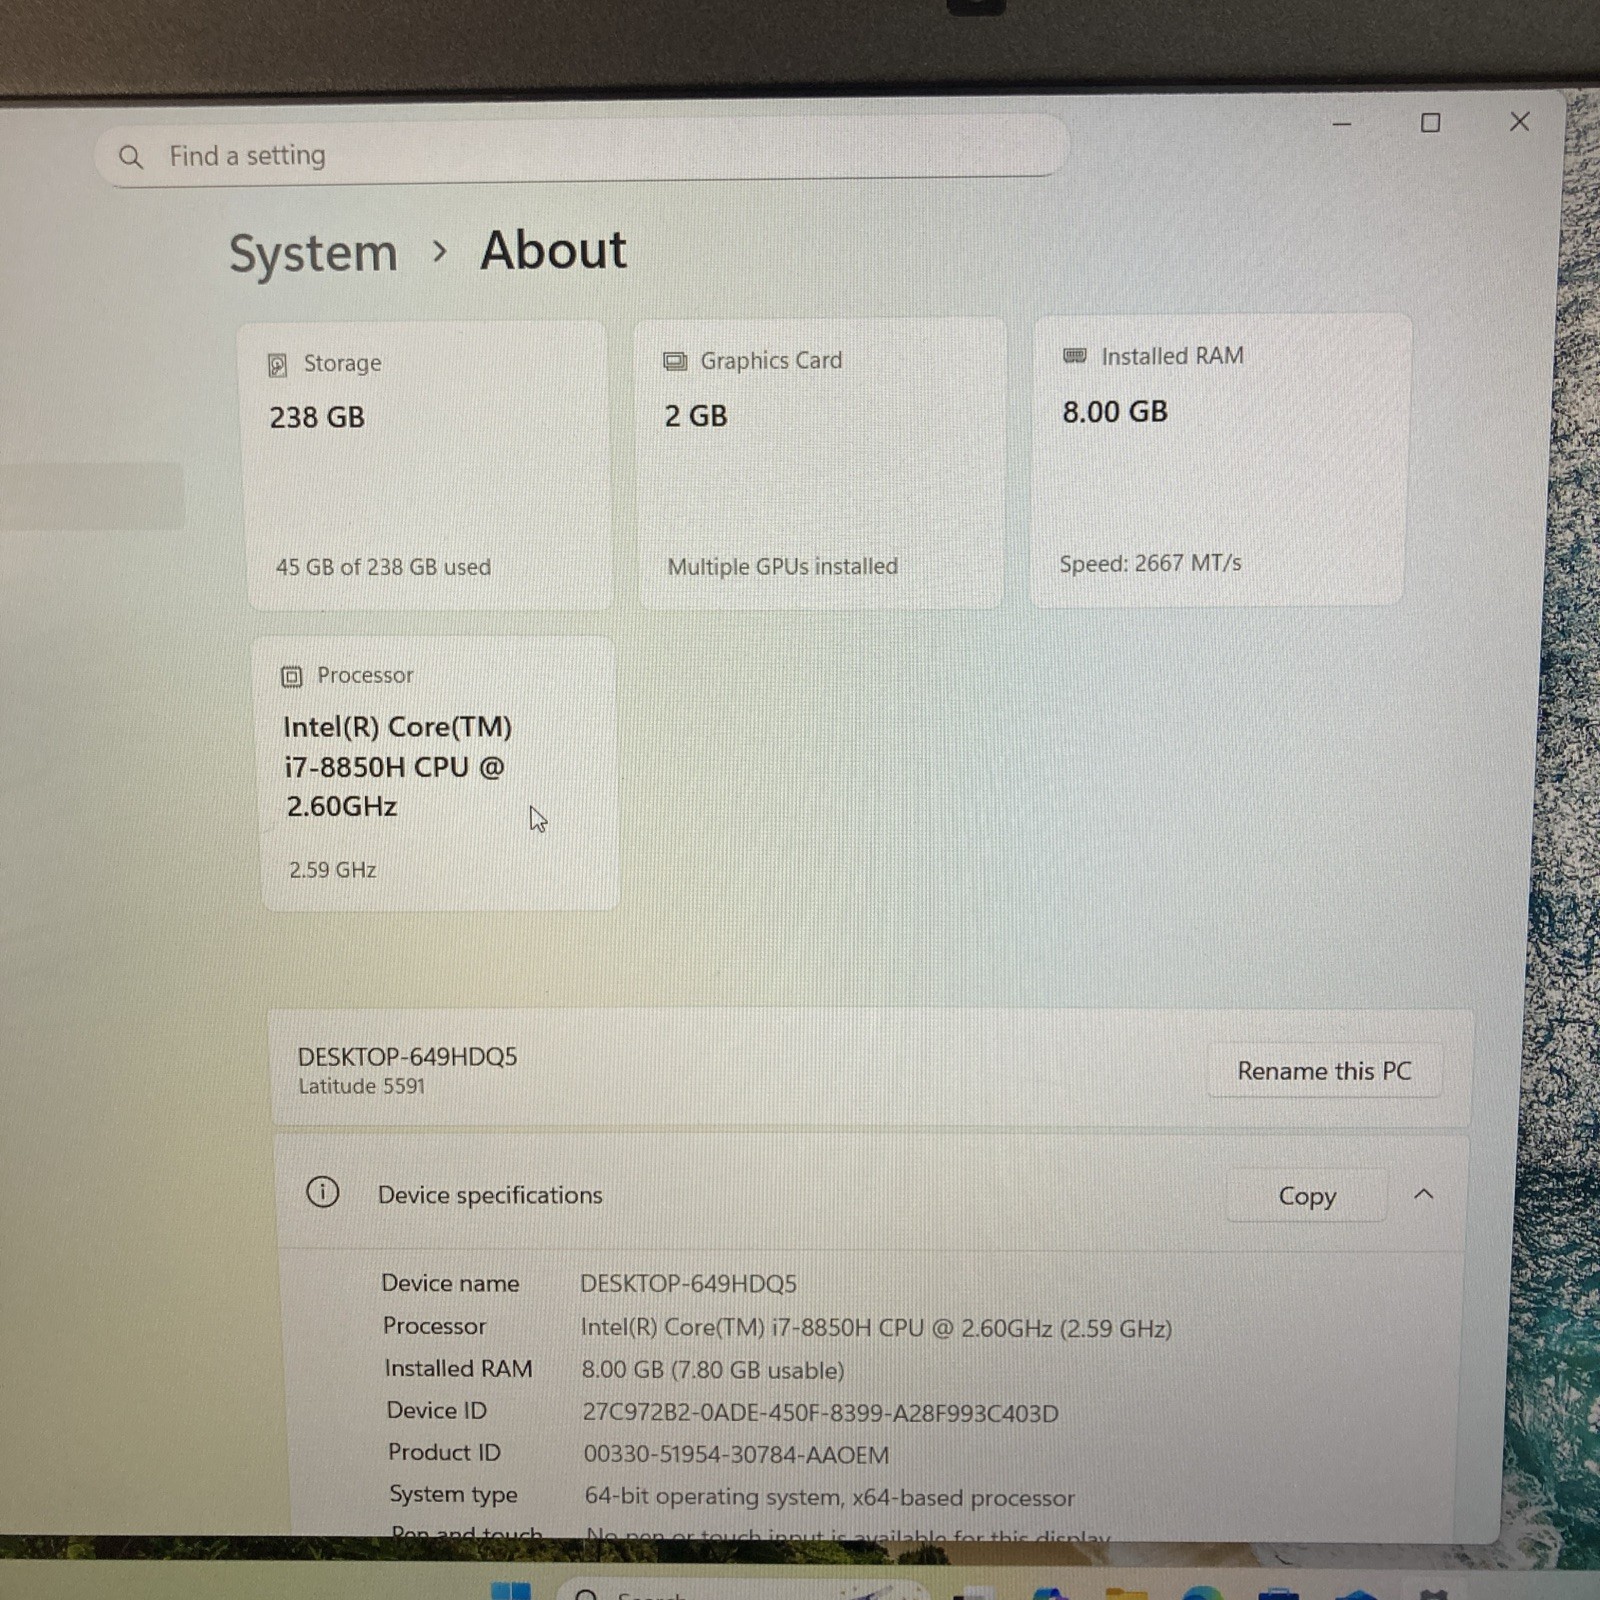The height and width of the screenshot is (1600, 1600).
Task: Select the DESKTOP-649HDQ5 value in Device name row
Action: tap(688, 1283)
